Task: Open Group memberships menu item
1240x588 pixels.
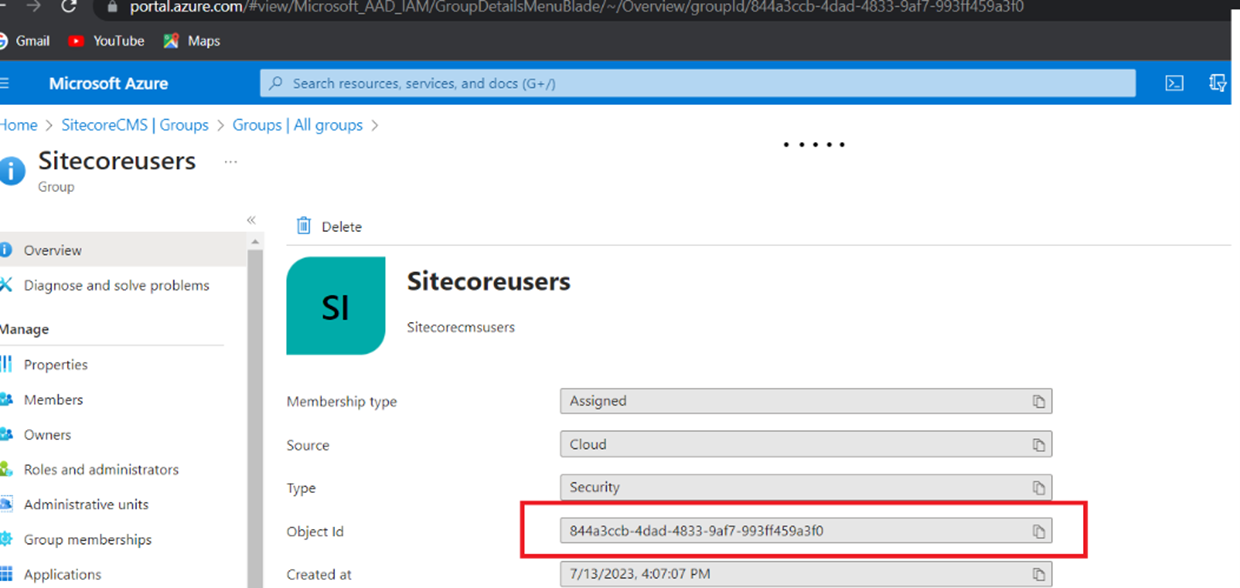Action: coord(88,539)
